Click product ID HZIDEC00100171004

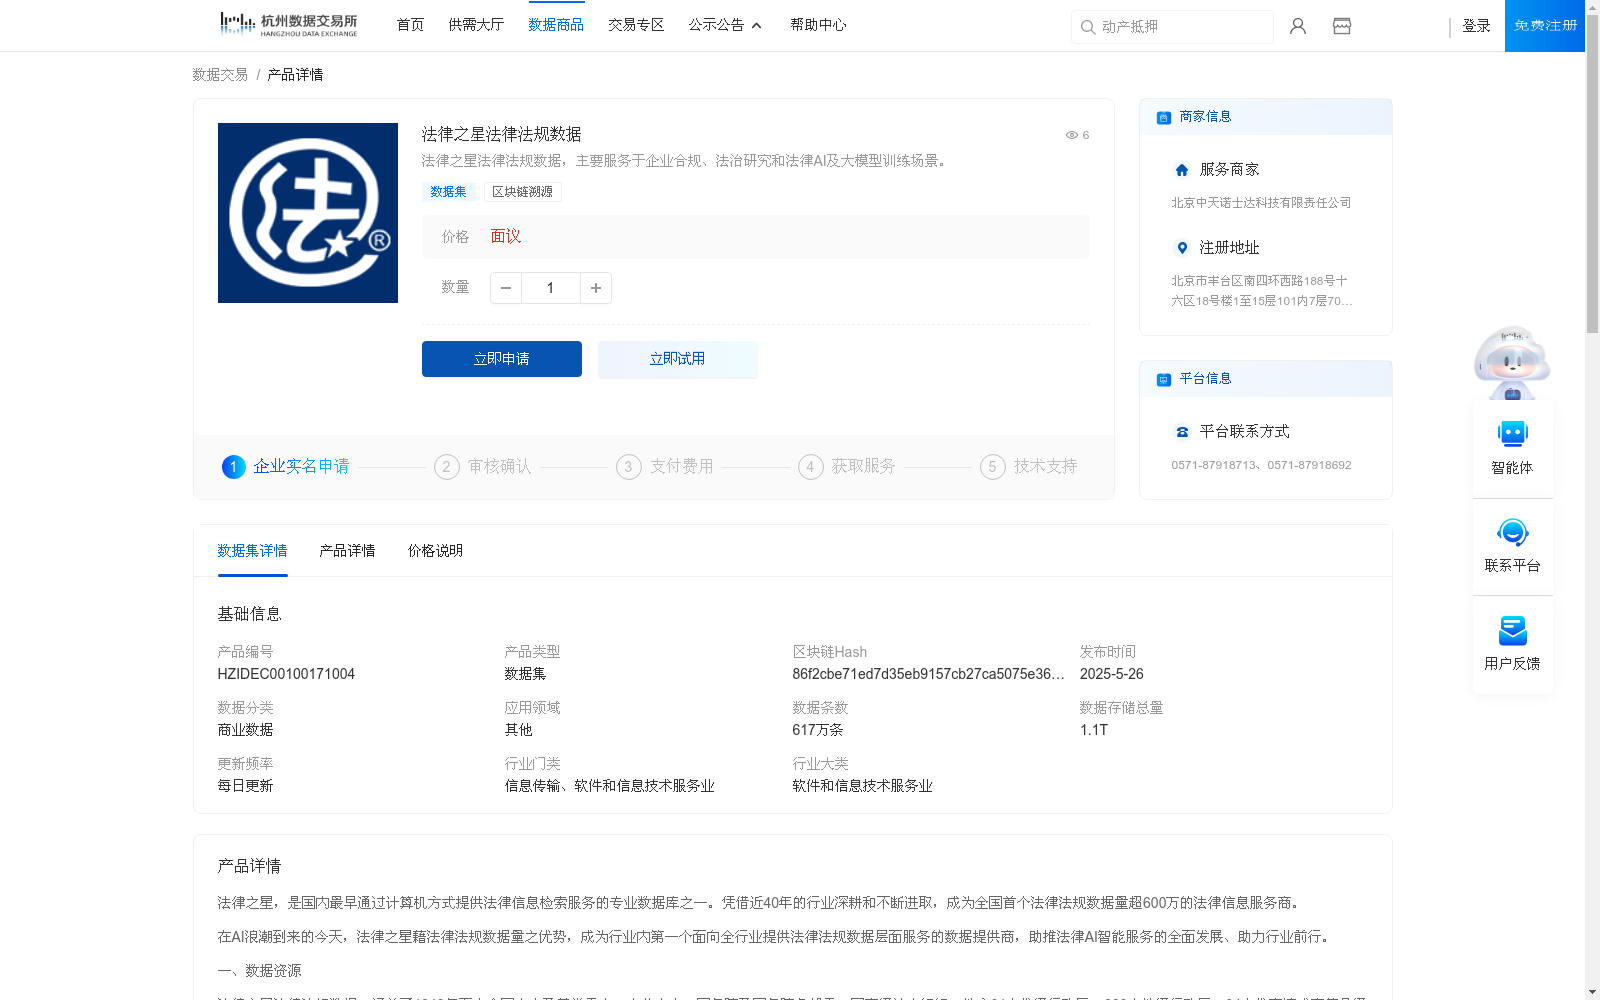pyautogui.click(x=286, y=674)
